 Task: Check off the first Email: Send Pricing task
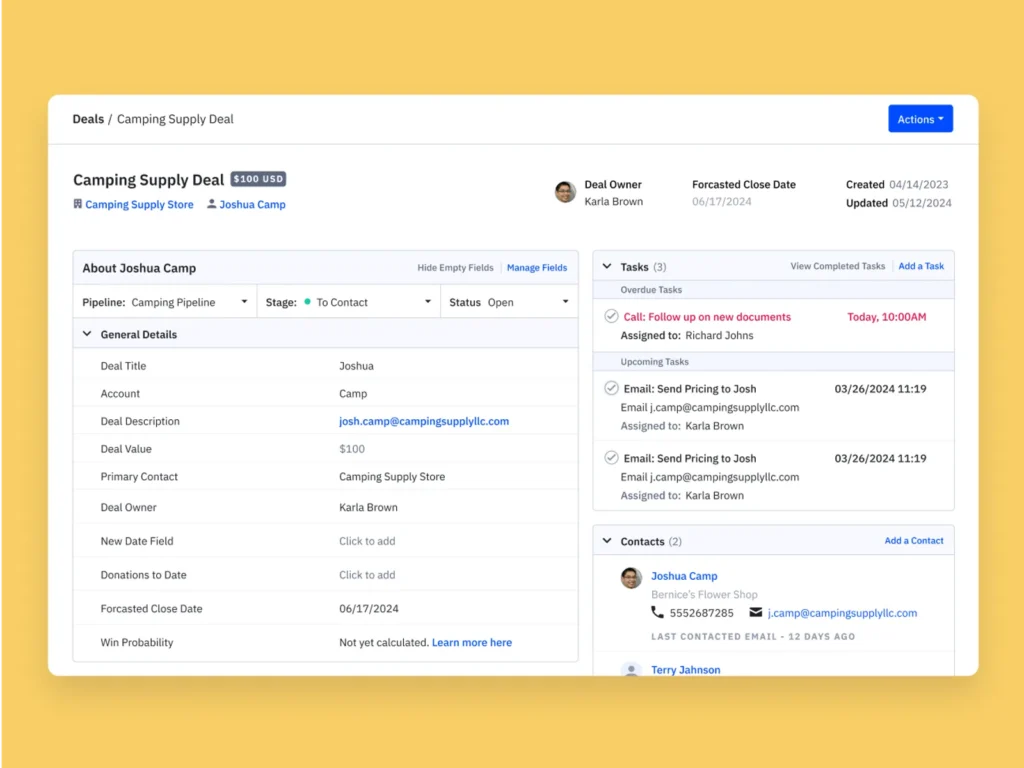click(x=611, y=389)
